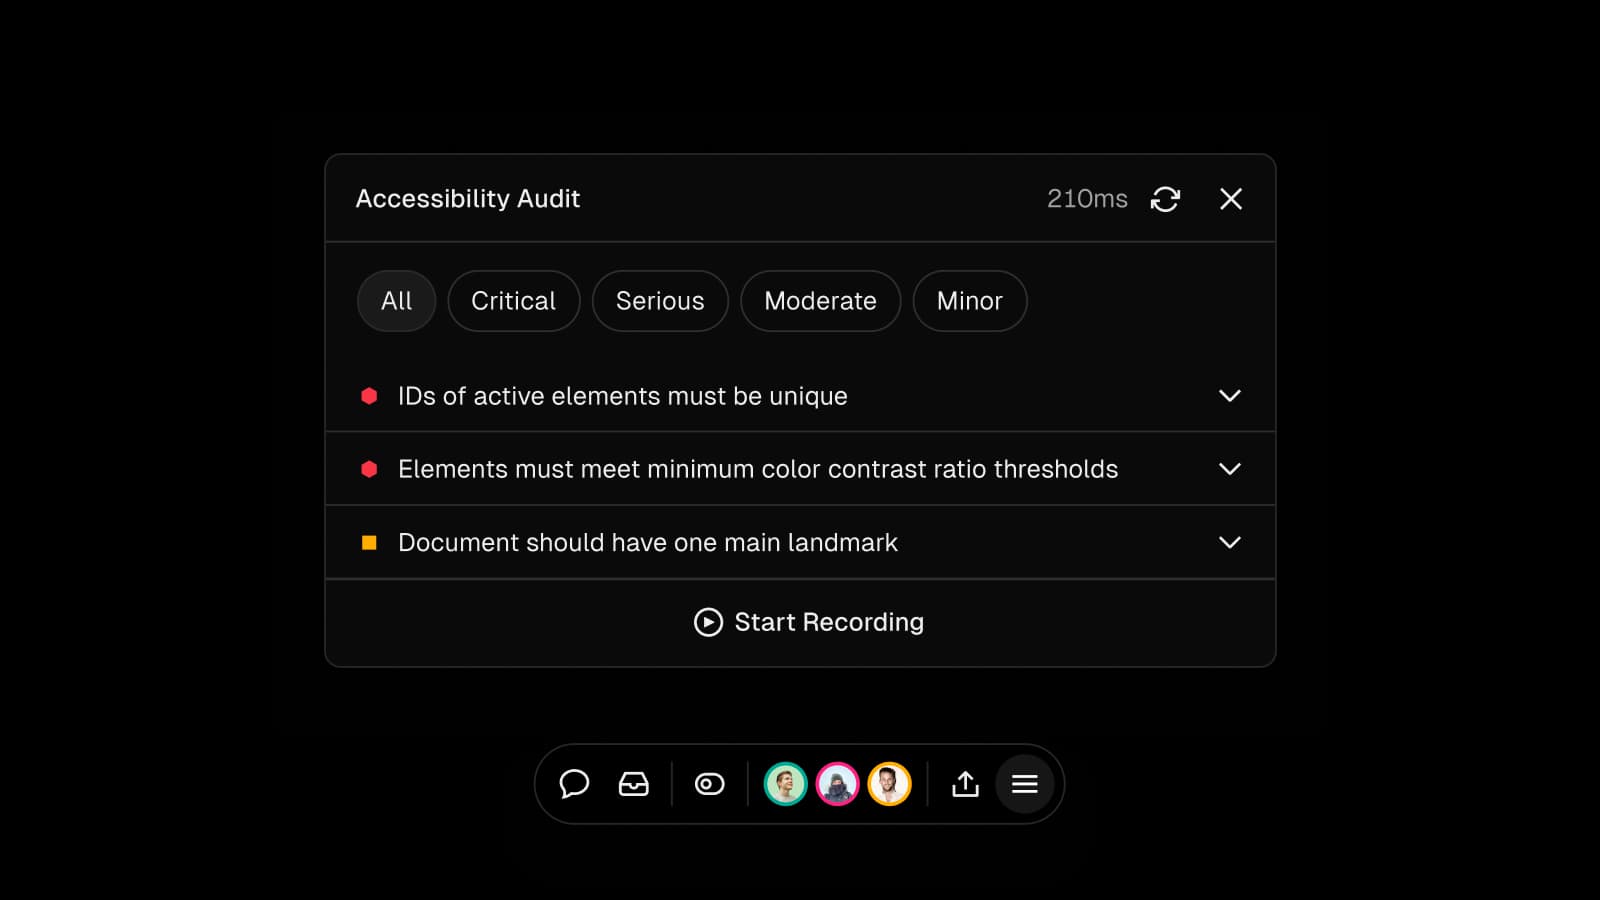Click the orange severity marker beside landmark issue
1600x900 pixels.
tap(368, 542)
